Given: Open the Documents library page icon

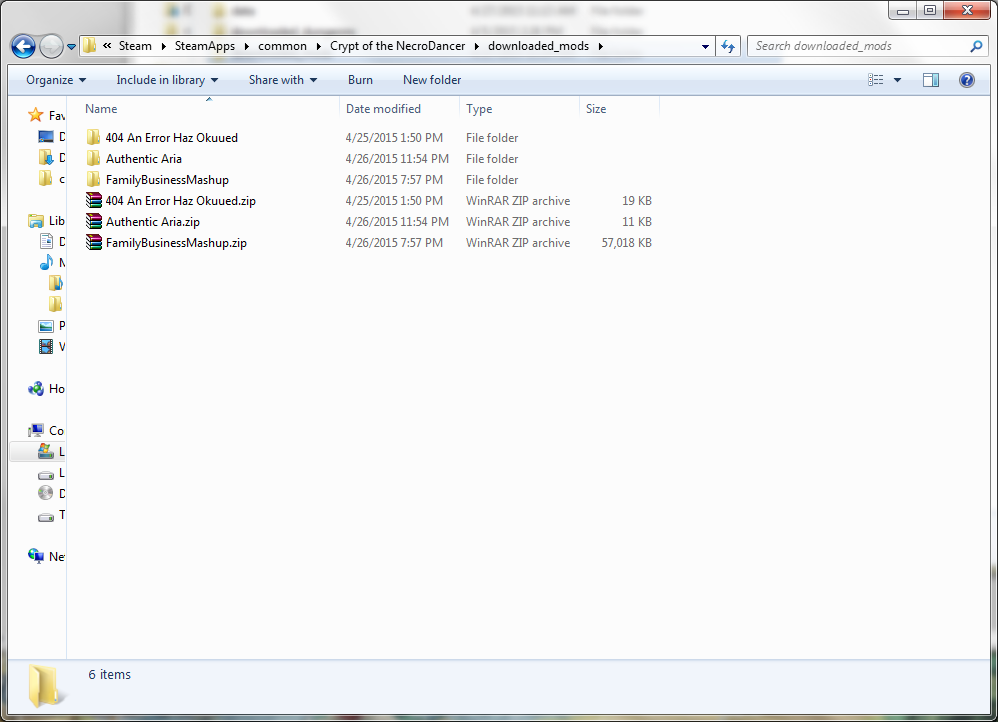Looking at the screenshot, I should point(46,241).
